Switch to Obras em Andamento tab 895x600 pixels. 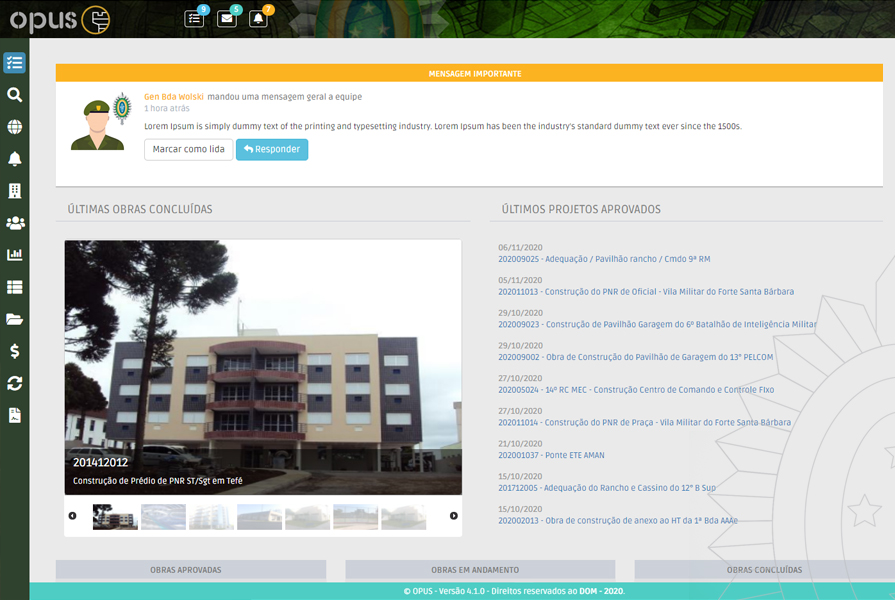[480, 570]
